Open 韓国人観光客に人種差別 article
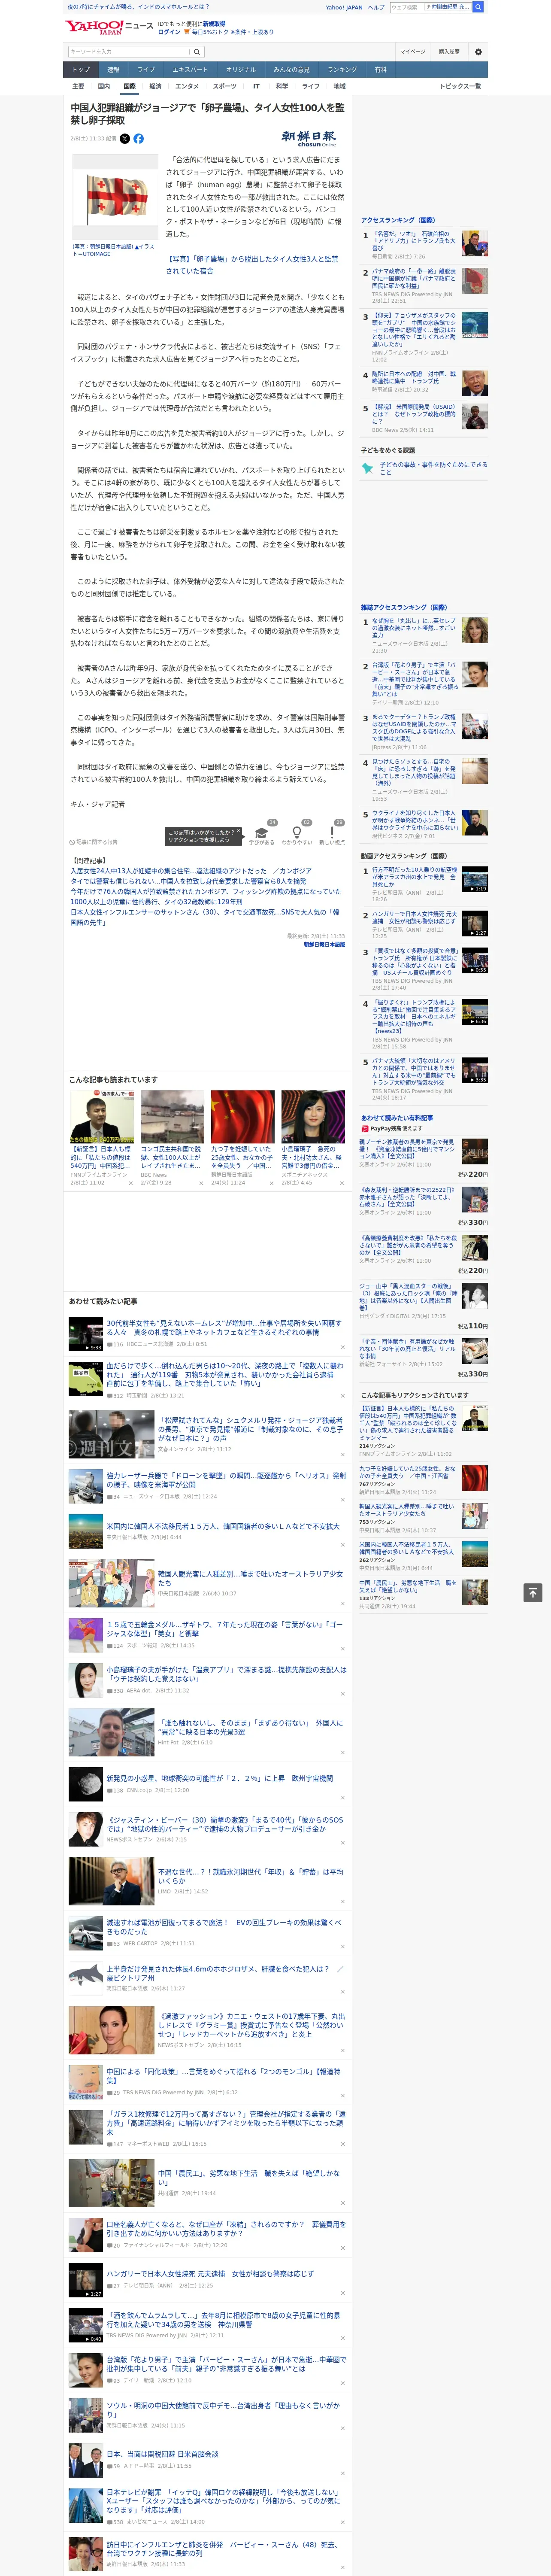 (250, 1577)
